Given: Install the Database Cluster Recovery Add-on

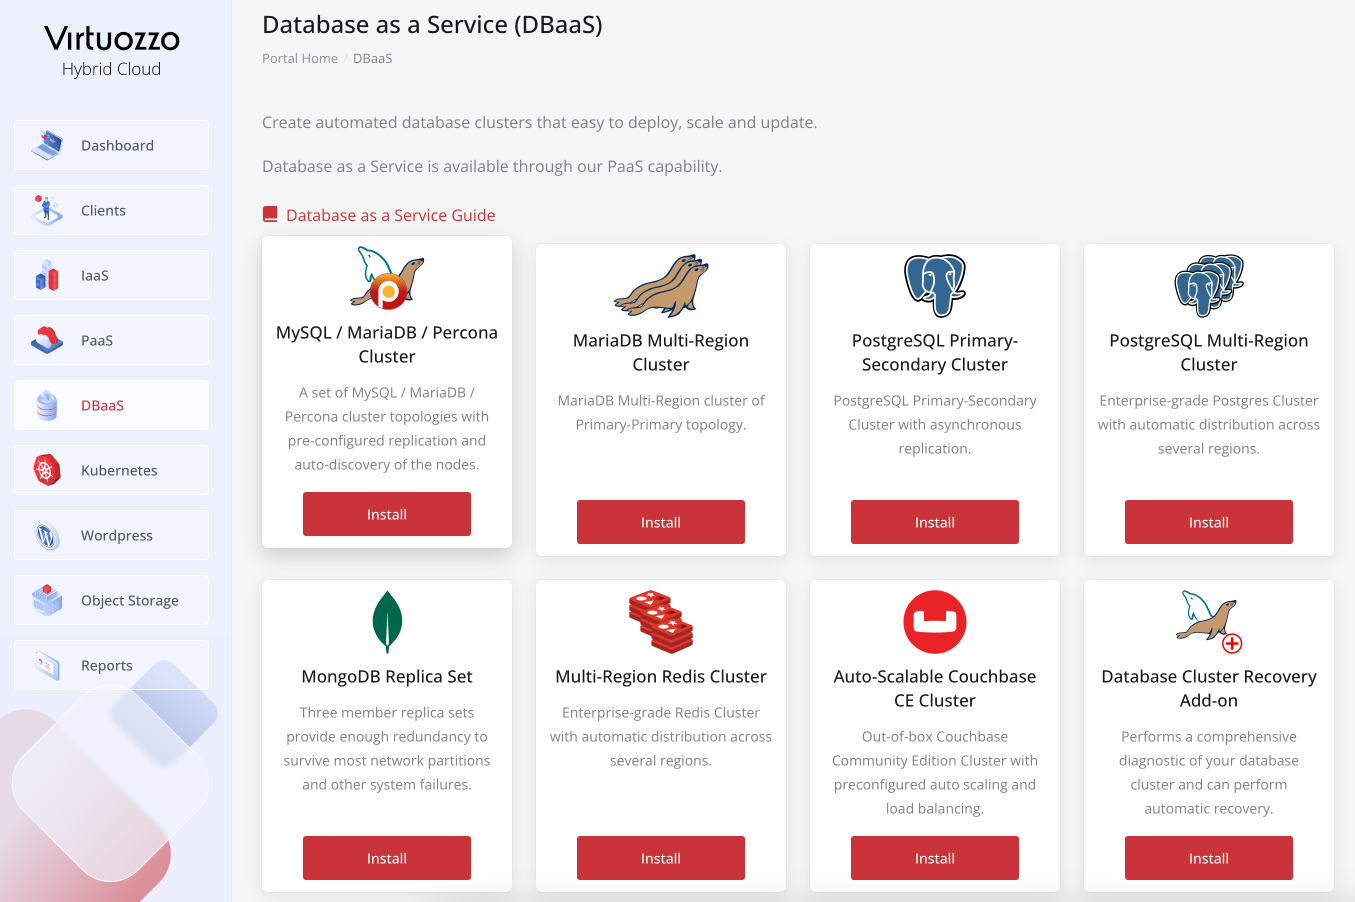Looking at the screenshot, I should pos(1209,858).
